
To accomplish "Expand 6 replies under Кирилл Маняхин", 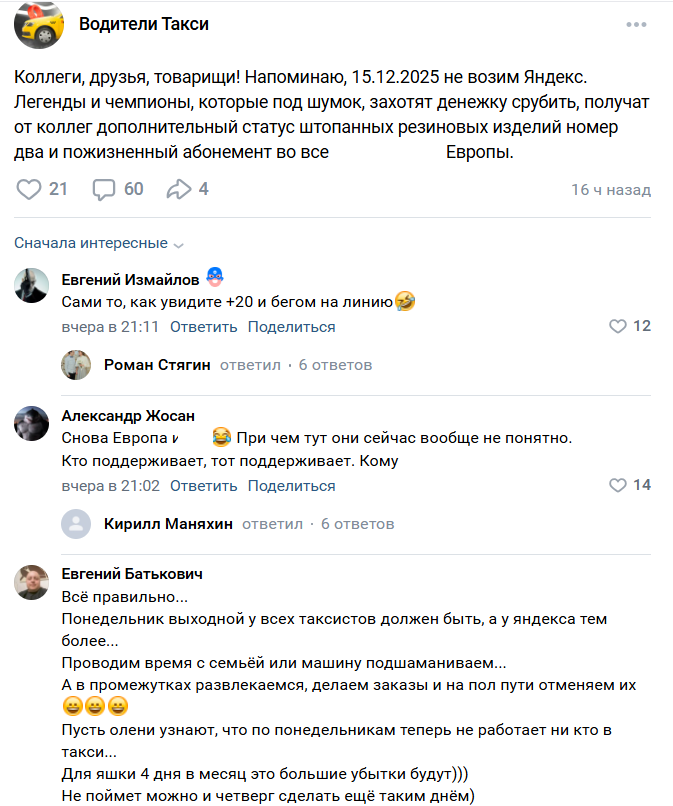I will (357, 524).
